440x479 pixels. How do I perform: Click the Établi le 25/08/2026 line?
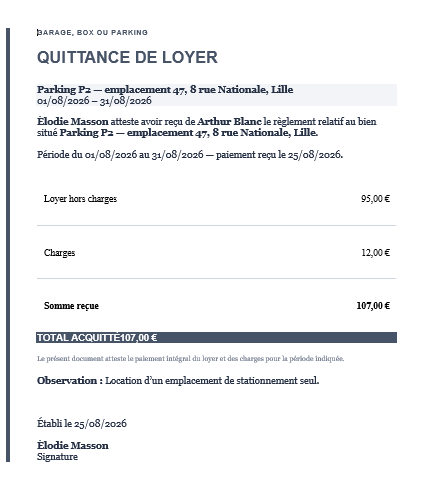tap(82, 423)
